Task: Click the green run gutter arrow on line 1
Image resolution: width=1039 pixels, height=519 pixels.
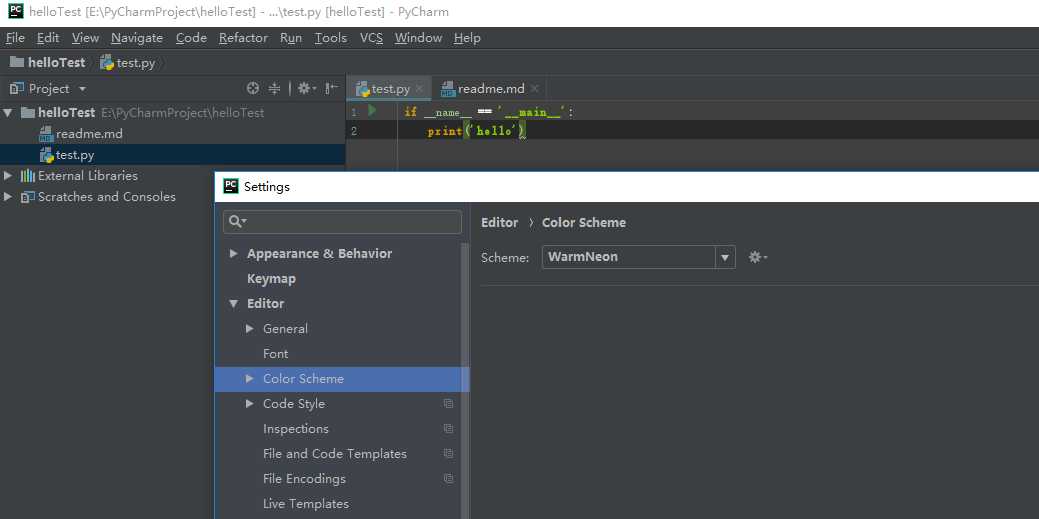Action: 372,111
